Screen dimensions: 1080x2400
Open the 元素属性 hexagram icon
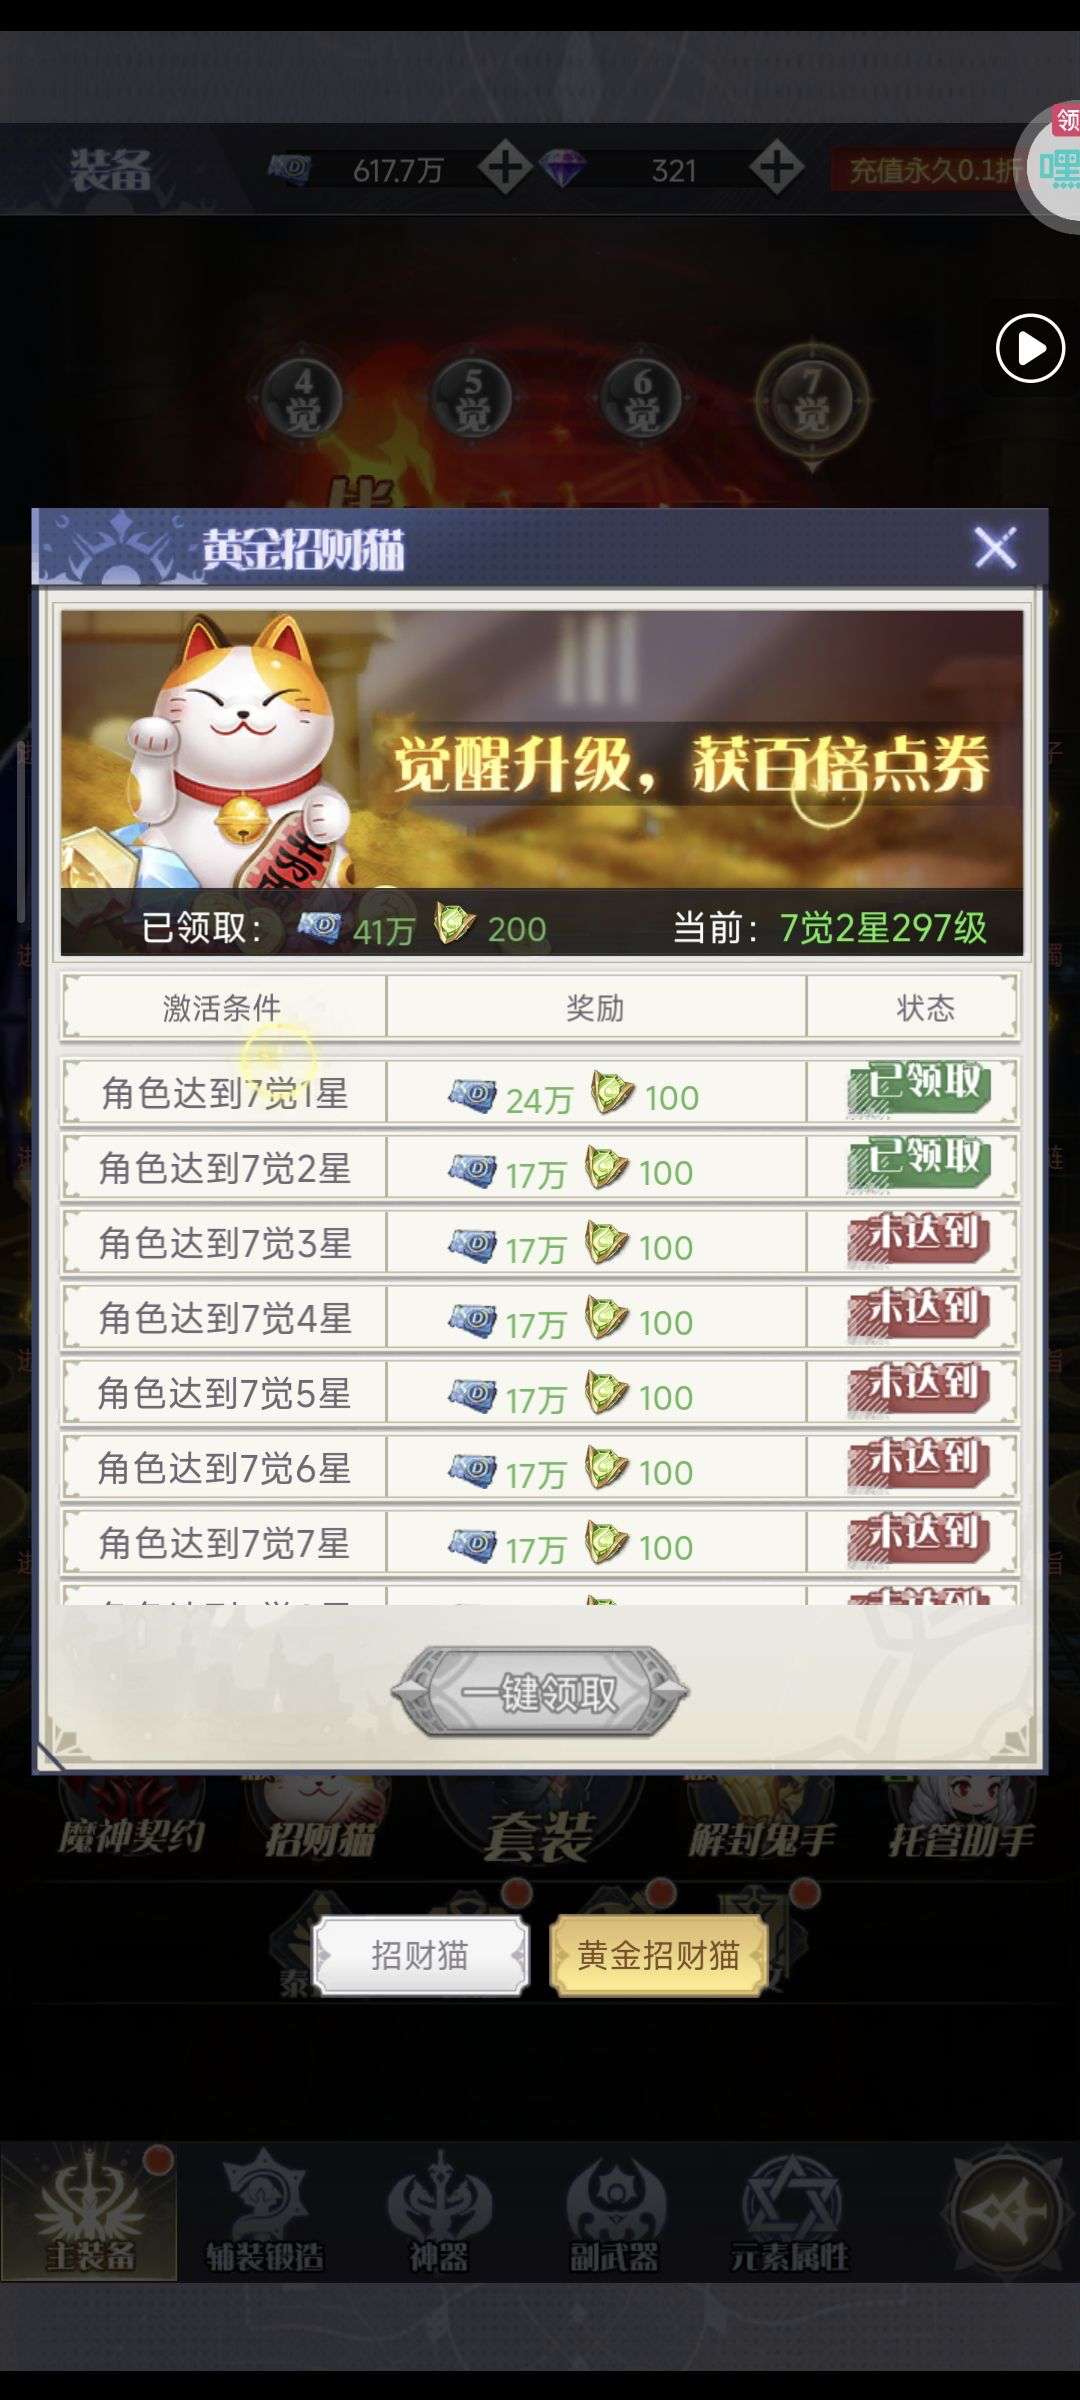click(x=790, y=2211)
